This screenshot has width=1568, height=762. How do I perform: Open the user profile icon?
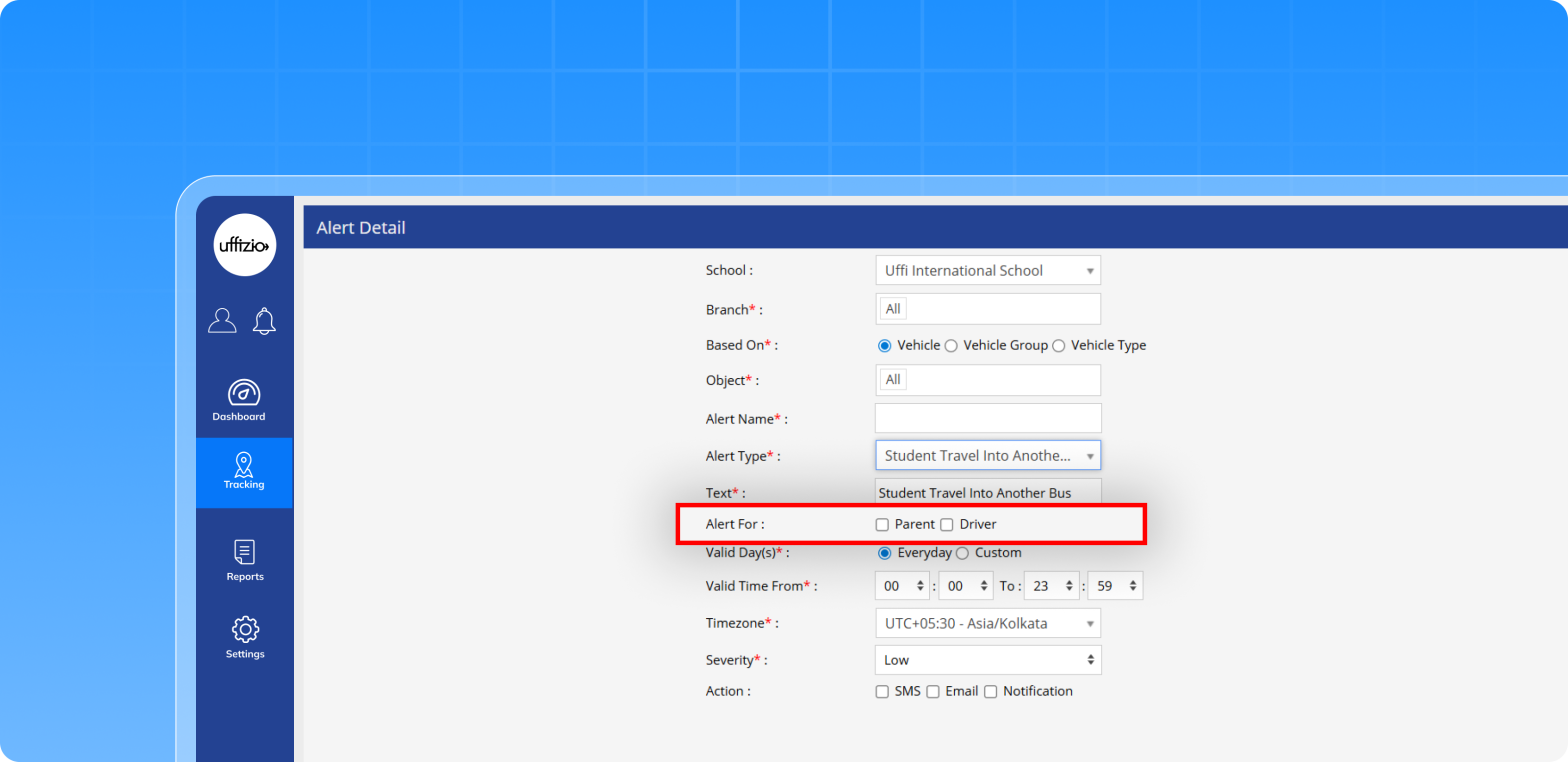tap(222, 321)
